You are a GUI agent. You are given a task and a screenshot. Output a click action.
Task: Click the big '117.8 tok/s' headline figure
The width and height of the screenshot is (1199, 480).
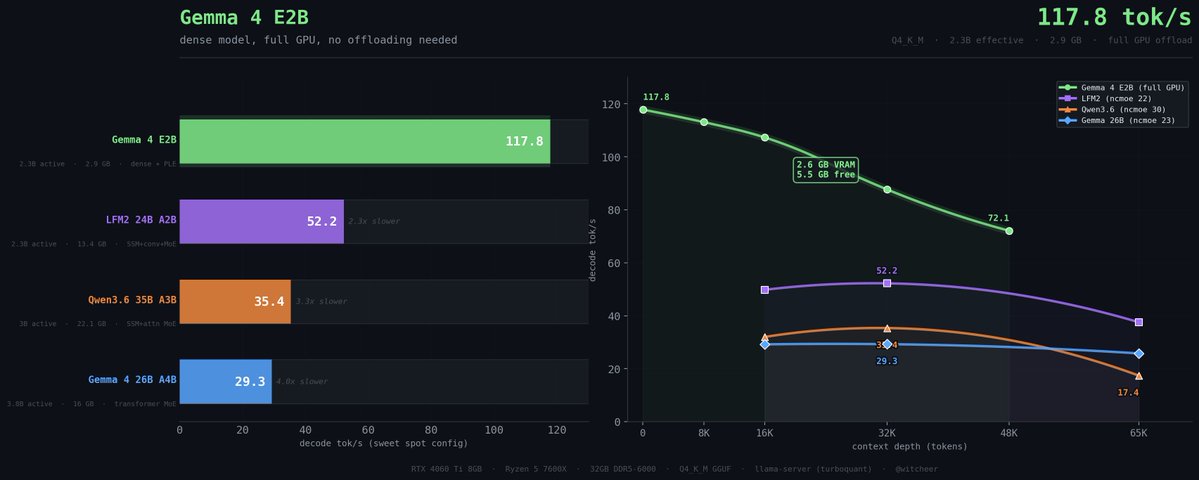coord(1114,17)
